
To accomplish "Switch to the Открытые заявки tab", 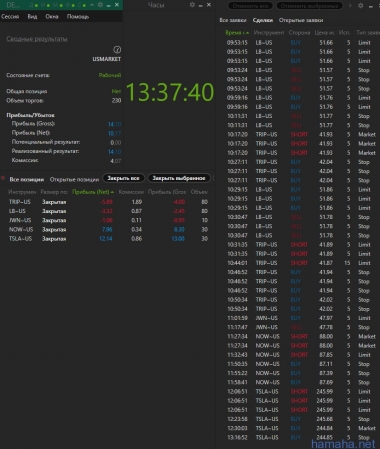I will click(301, 20).
